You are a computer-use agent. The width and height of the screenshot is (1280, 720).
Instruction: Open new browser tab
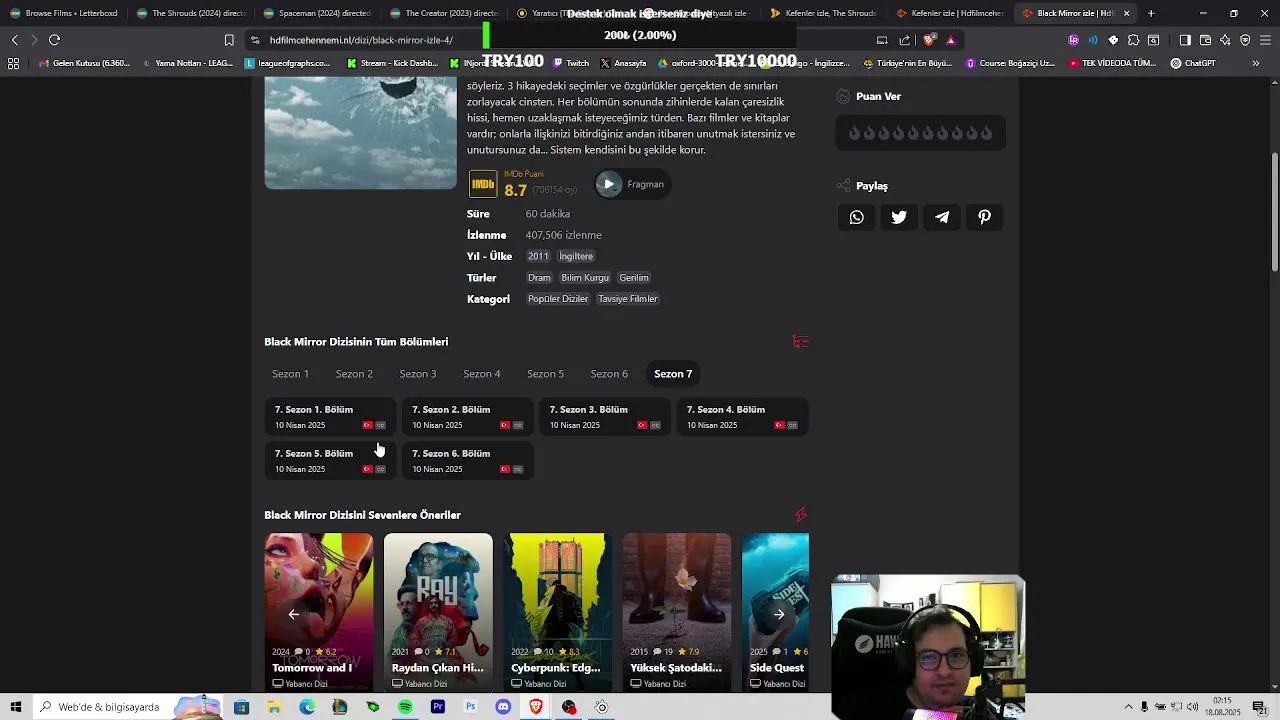[1151, 13]
